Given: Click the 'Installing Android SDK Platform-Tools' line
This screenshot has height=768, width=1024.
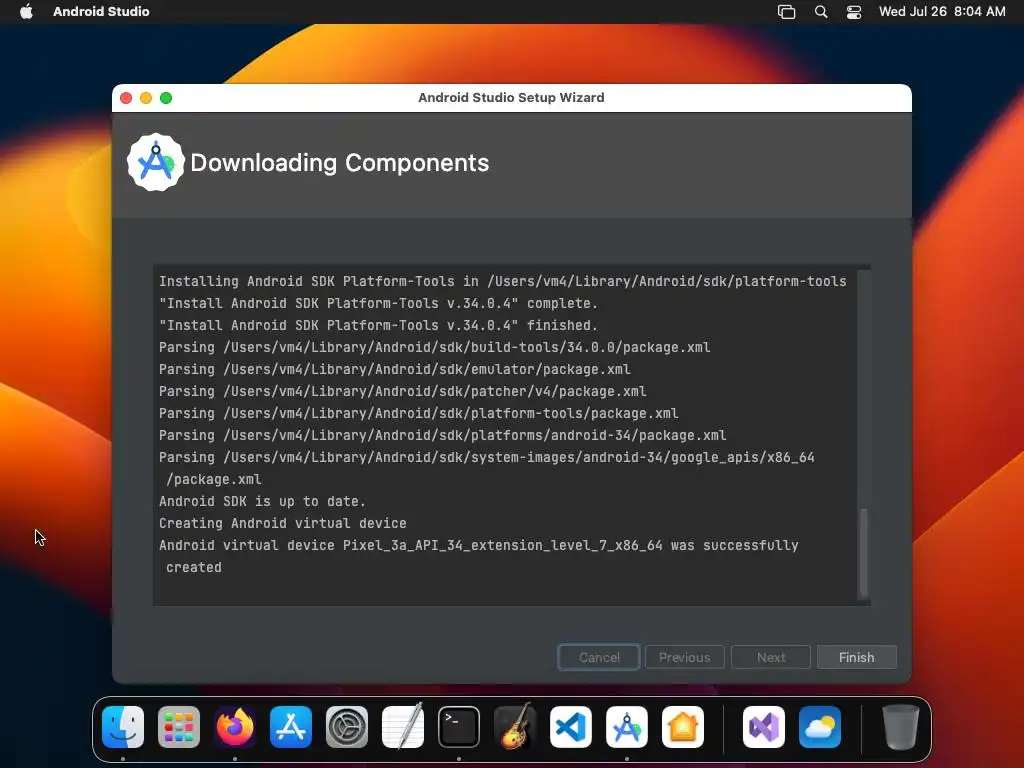Looking at the screenshot, I should coord(502,281).
